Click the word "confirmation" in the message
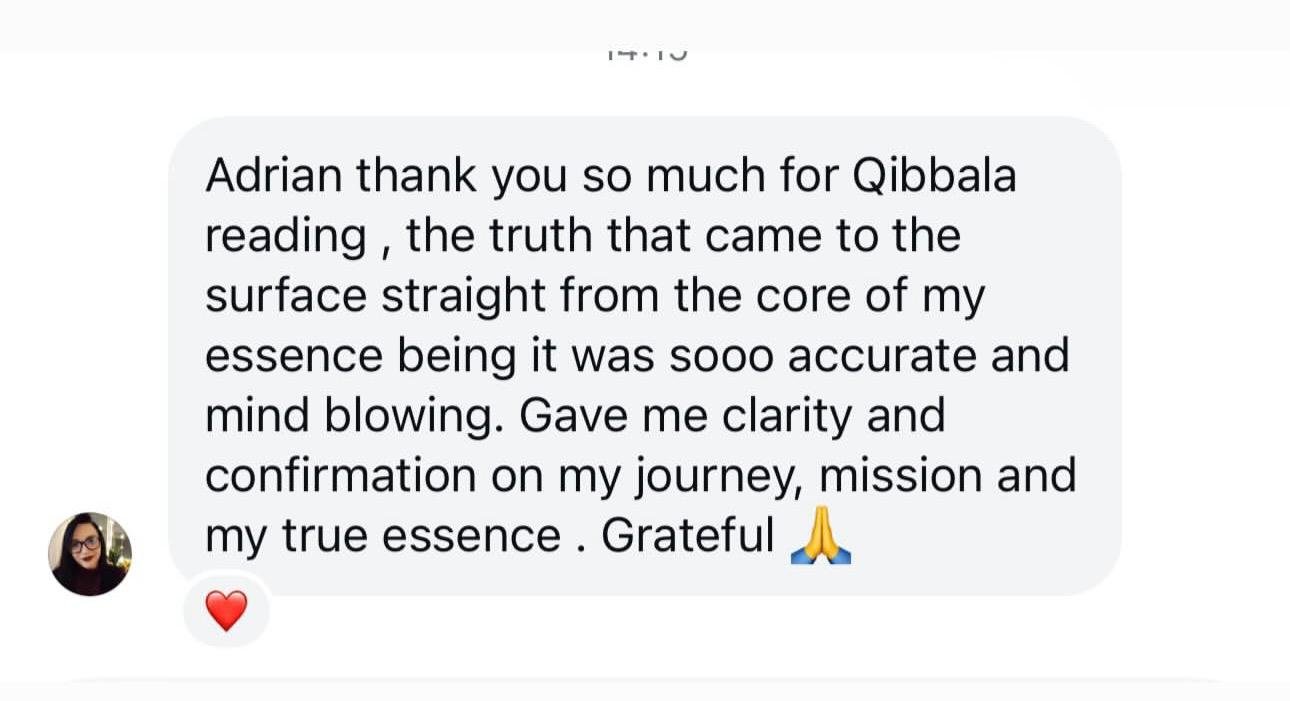The width and height of the screenshot is (1290, 701). pyautogui.click(x=340, y=476)
